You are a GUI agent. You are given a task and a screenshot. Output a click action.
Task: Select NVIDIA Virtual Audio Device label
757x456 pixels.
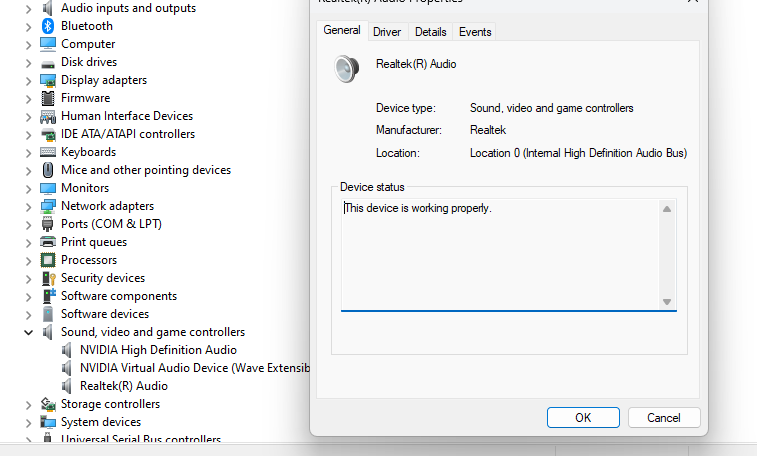[x=195, y=368]
